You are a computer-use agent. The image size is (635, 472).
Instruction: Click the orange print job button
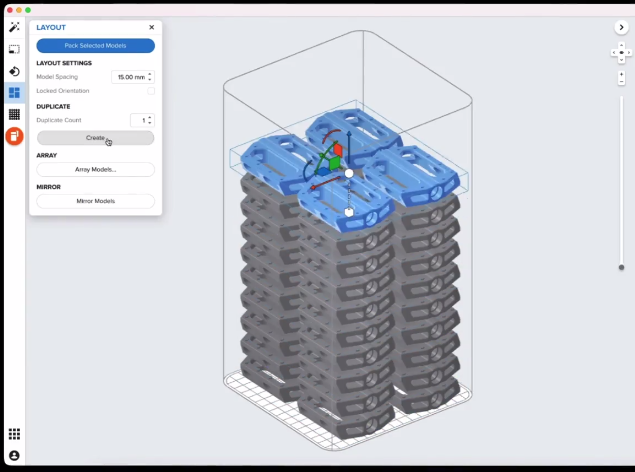pyautogui.click(x=14, y=136)
